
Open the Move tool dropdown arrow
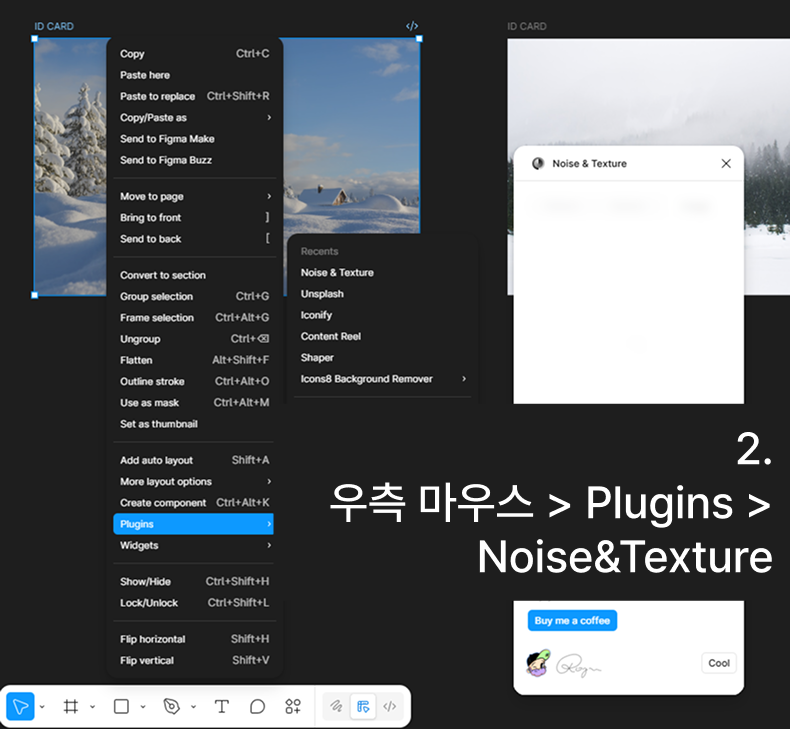(x=42, y=707)
